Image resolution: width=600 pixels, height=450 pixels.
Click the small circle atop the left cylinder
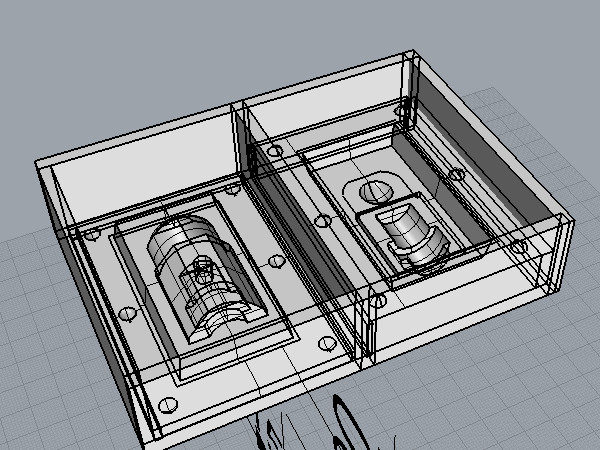click(204, 267)
